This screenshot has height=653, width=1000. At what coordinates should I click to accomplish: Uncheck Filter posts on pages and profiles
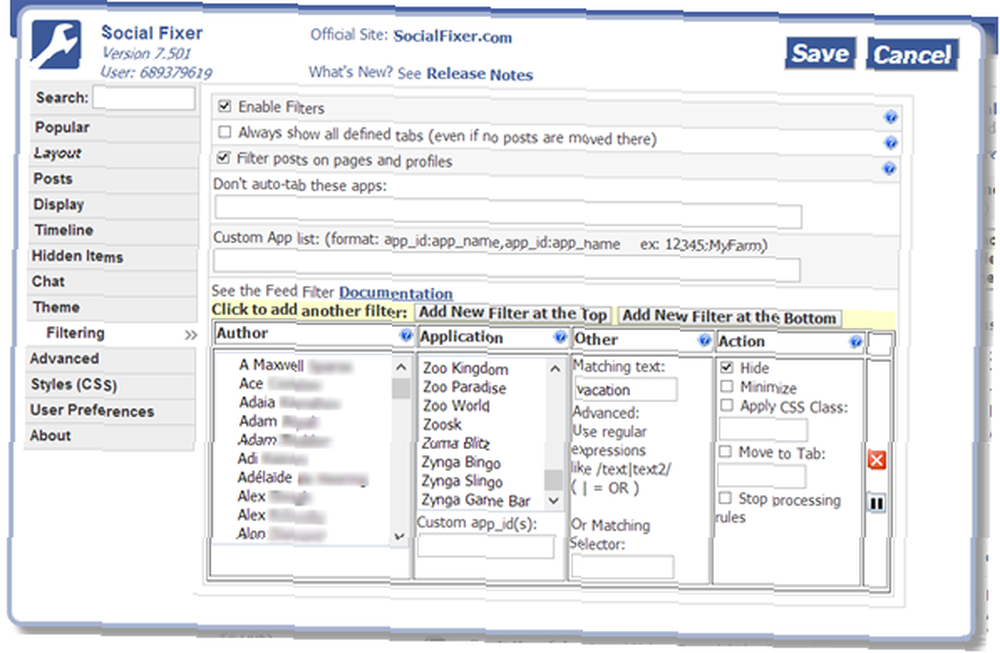click(223, 158)
